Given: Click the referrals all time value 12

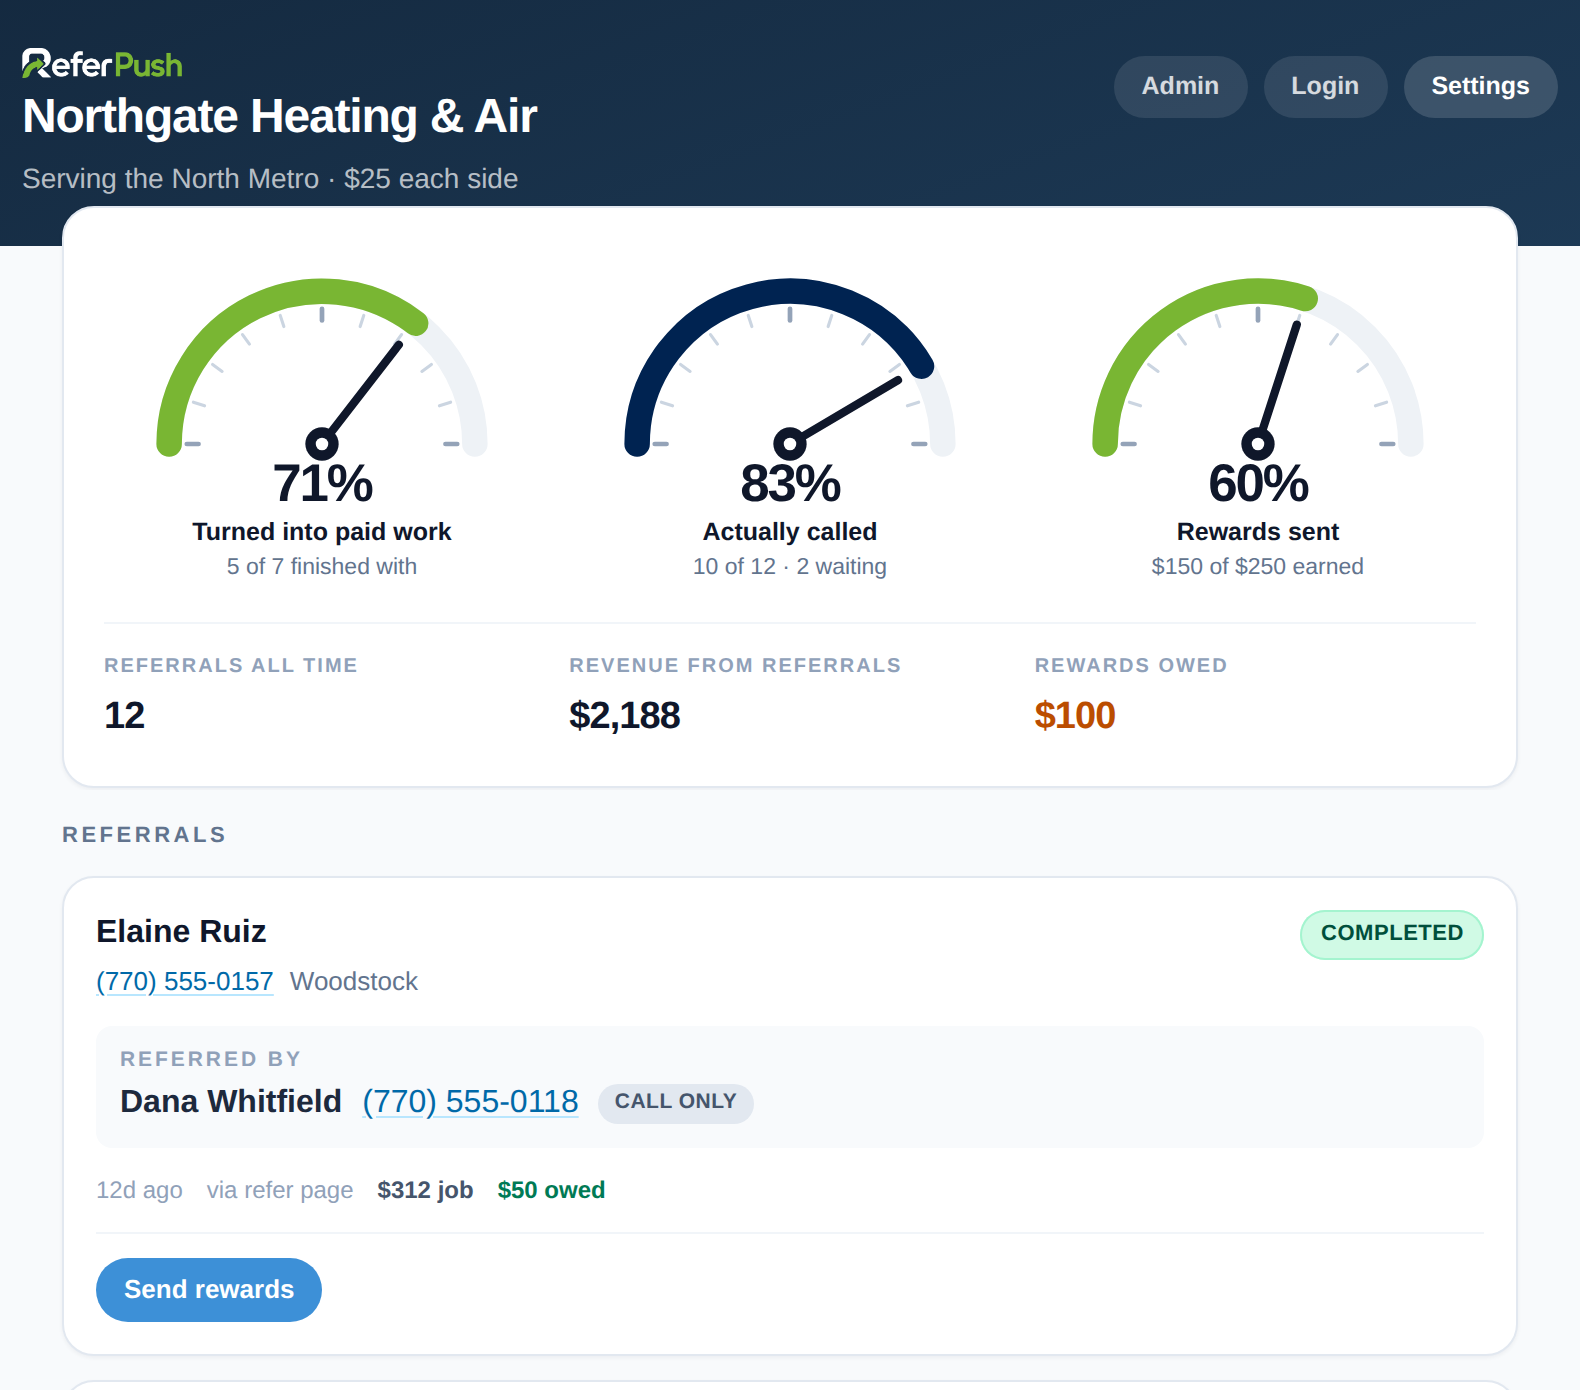Looking at the screenshot, I should [125, 716].
